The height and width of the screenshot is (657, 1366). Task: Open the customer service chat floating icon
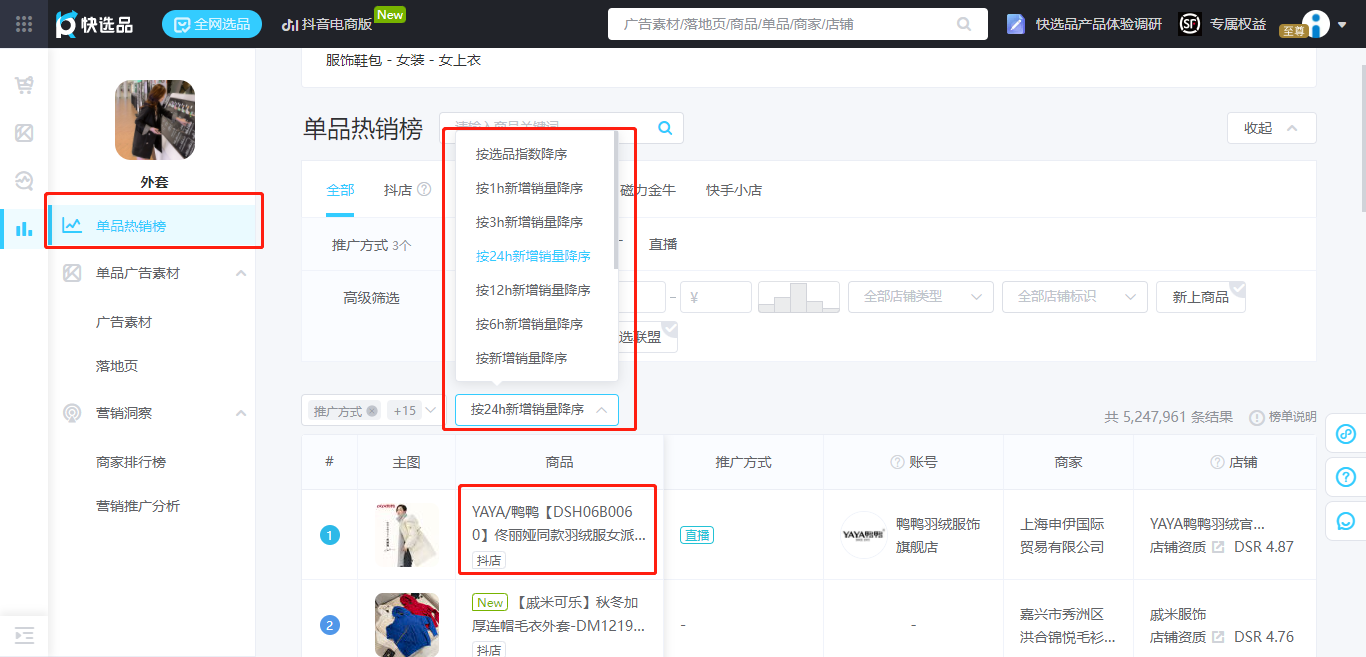(1346, 521)
